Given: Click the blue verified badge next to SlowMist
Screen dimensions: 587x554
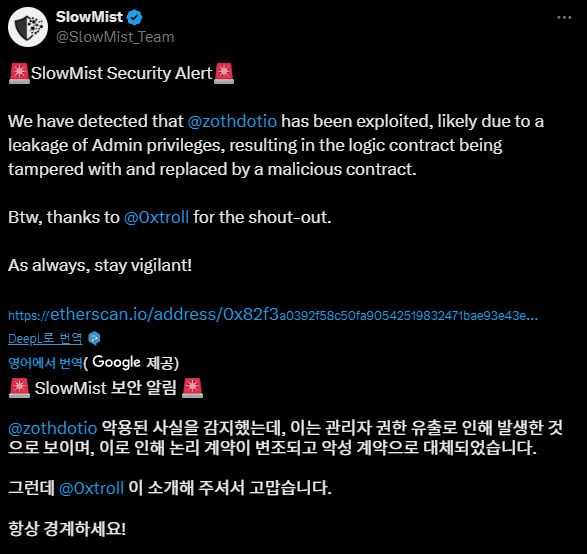Looking at the screenshot, I should (x=134, y=17).
